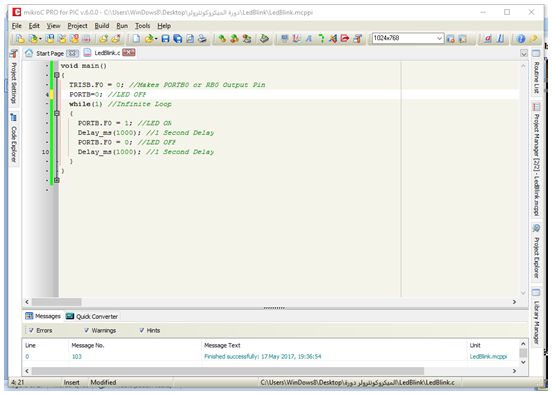
Task: Switch to the Quick Converter tab
Action: tap(92, 316)
